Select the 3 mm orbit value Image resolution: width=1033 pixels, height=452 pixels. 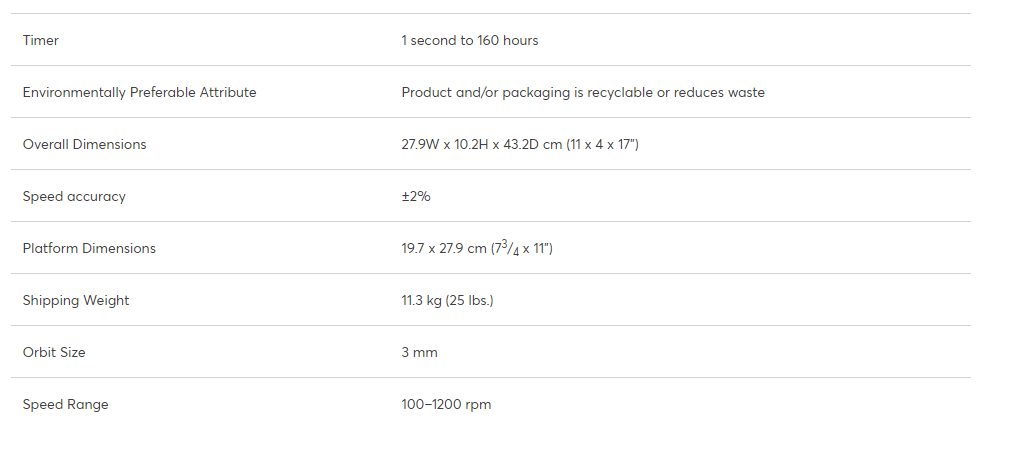[x=420, y=353]
